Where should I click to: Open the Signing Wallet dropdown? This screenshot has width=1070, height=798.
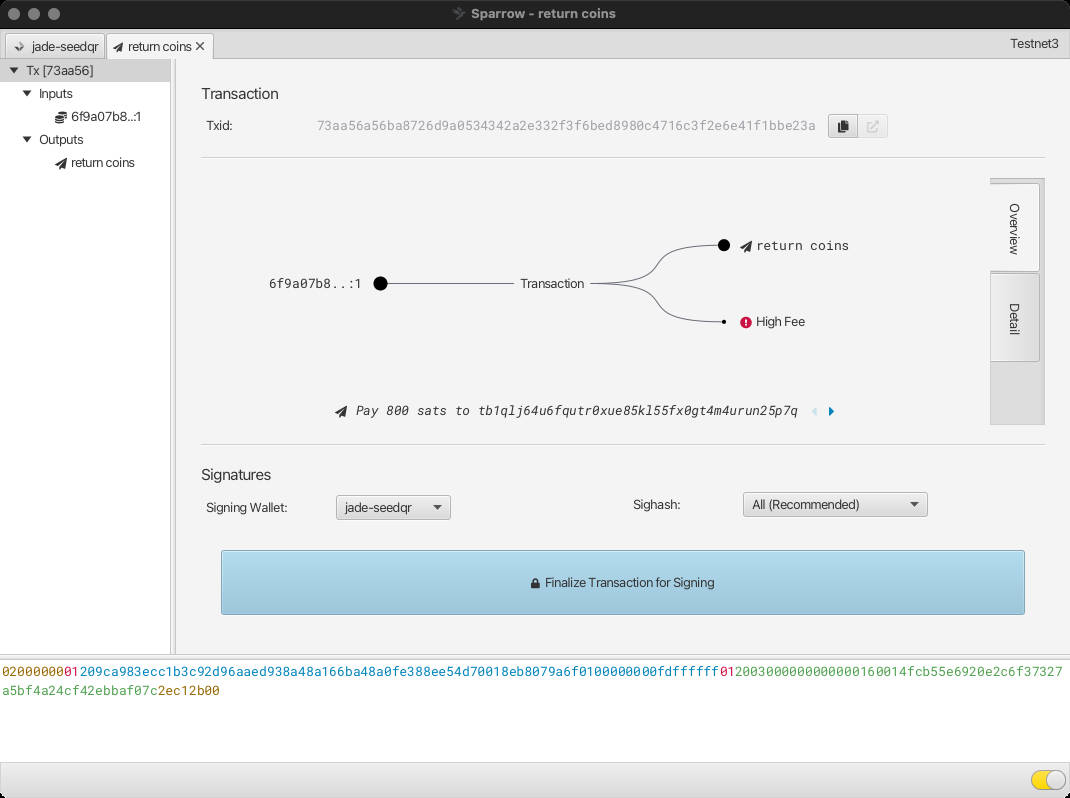pyautogui.click(x=393, y=507)
